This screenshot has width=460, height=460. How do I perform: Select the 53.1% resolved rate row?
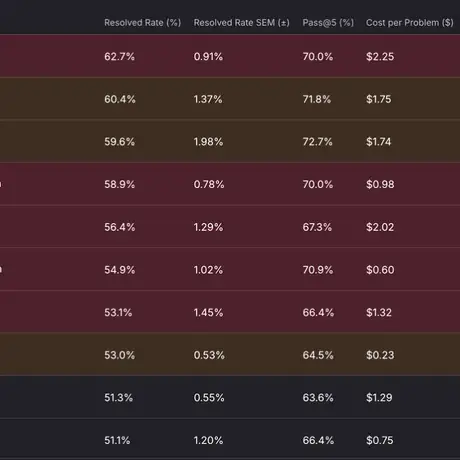pos(230,312)
